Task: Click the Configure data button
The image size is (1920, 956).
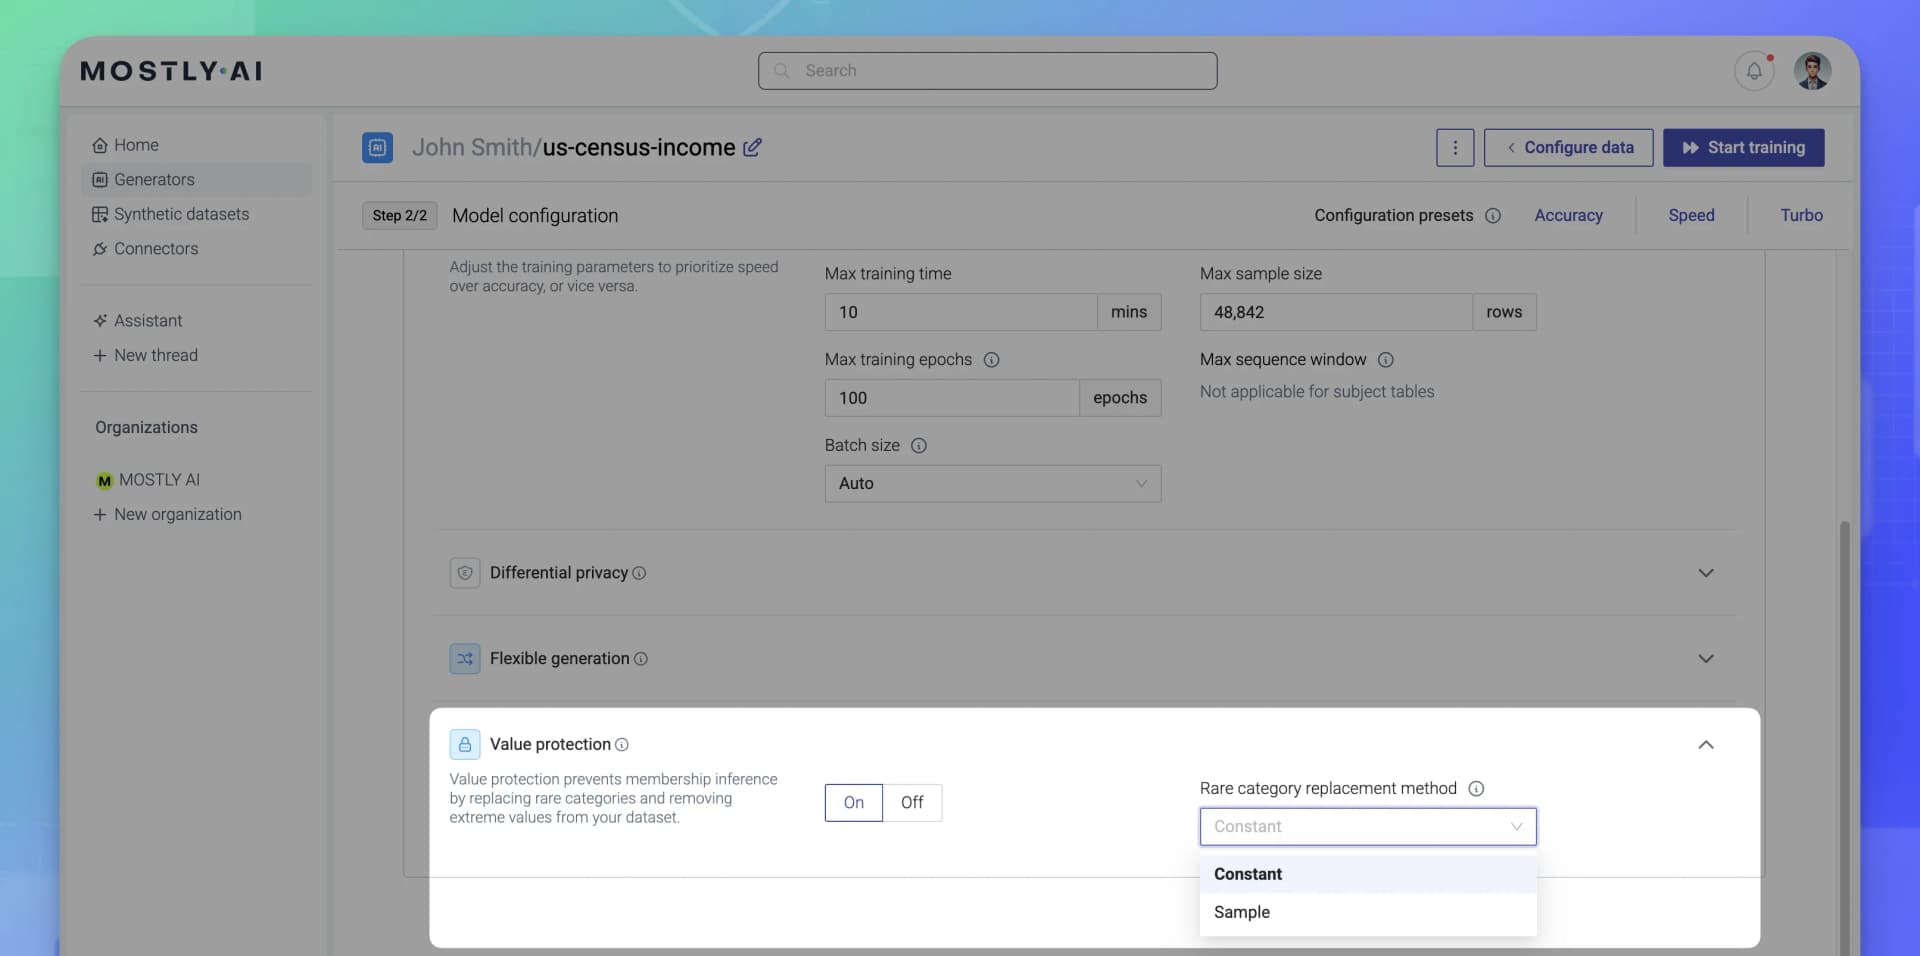Action: pos(1567,147)
